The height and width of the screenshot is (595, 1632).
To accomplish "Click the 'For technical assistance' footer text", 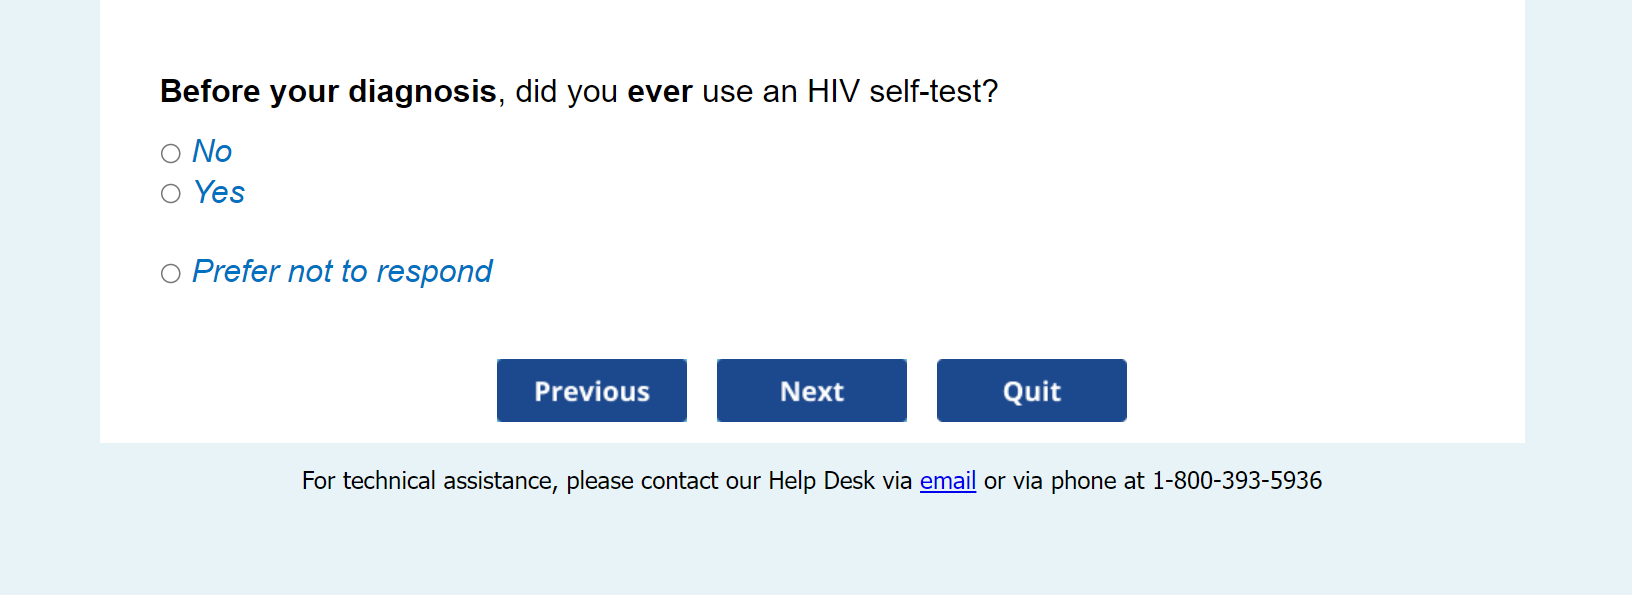I will pos(428,481).
